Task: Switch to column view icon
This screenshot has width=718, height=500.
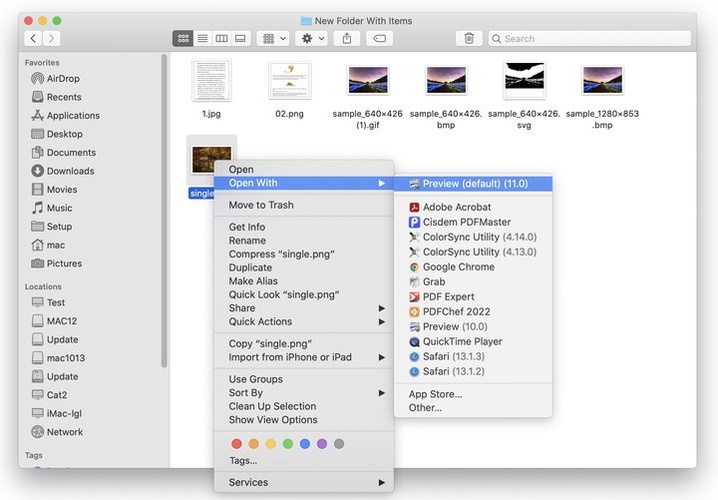Action: click(x=221, y=38)
